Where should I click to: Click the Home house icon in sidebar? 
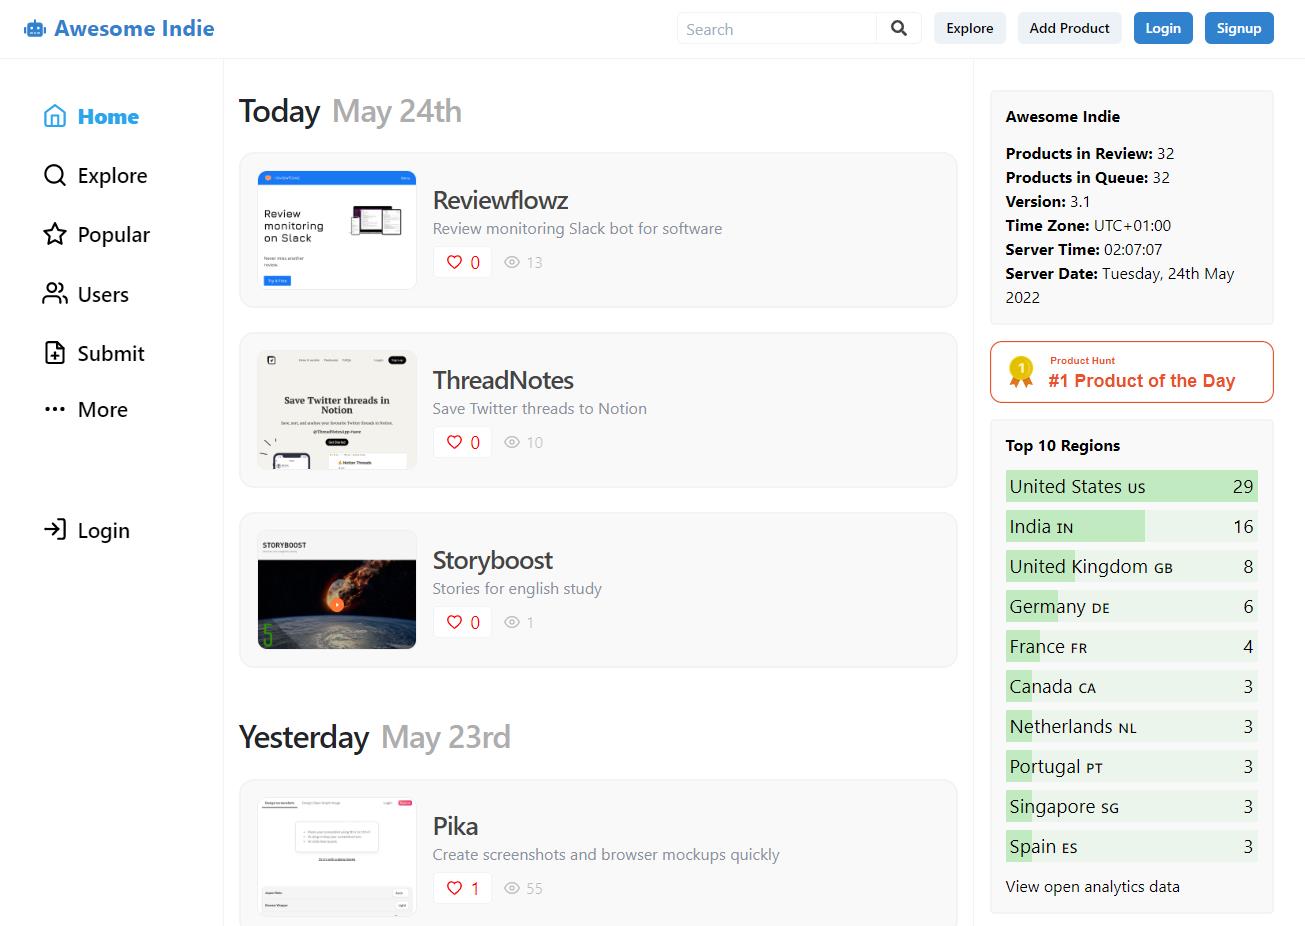pyautogui.click(x=55, y=116)
